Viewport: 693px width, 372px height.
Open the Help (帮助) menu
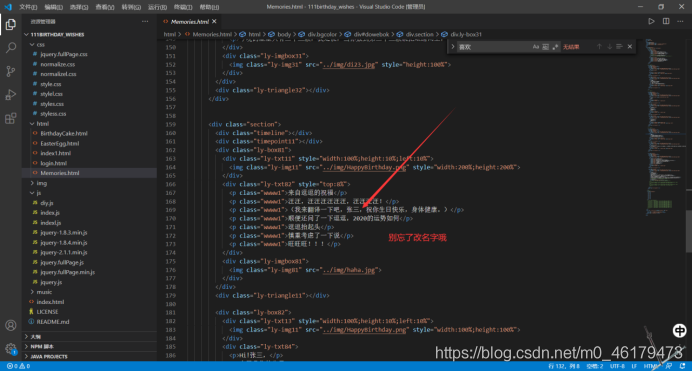click(209, 7)
